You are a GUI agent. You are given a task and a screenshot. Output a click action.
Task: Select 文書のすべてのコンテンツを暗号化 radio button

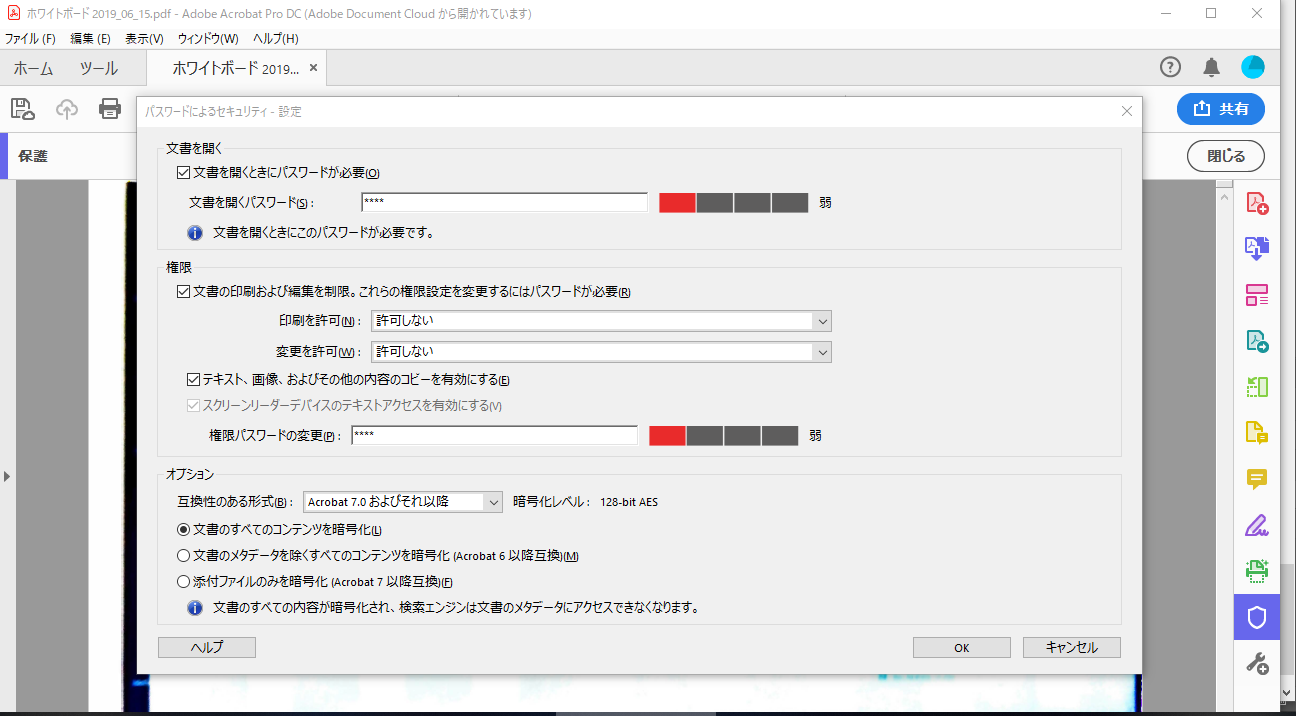click(x=183, y=530)
